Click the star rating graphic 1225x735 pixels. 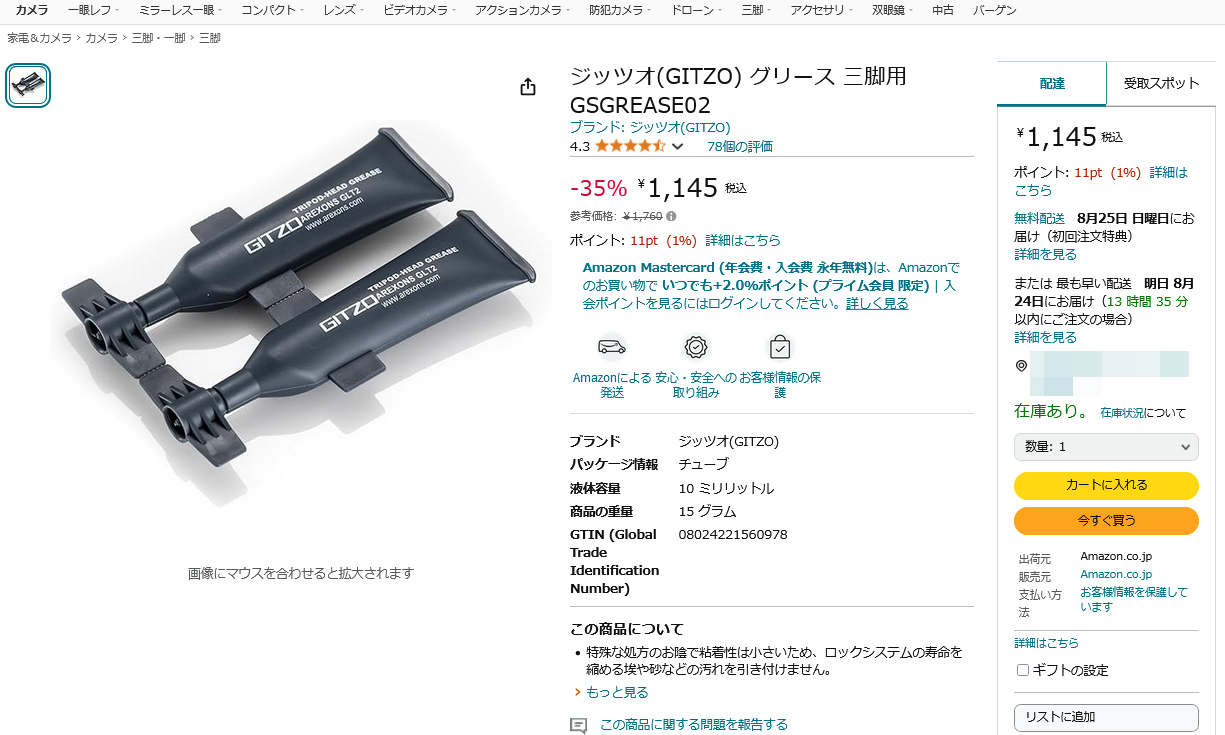(630, 146)
